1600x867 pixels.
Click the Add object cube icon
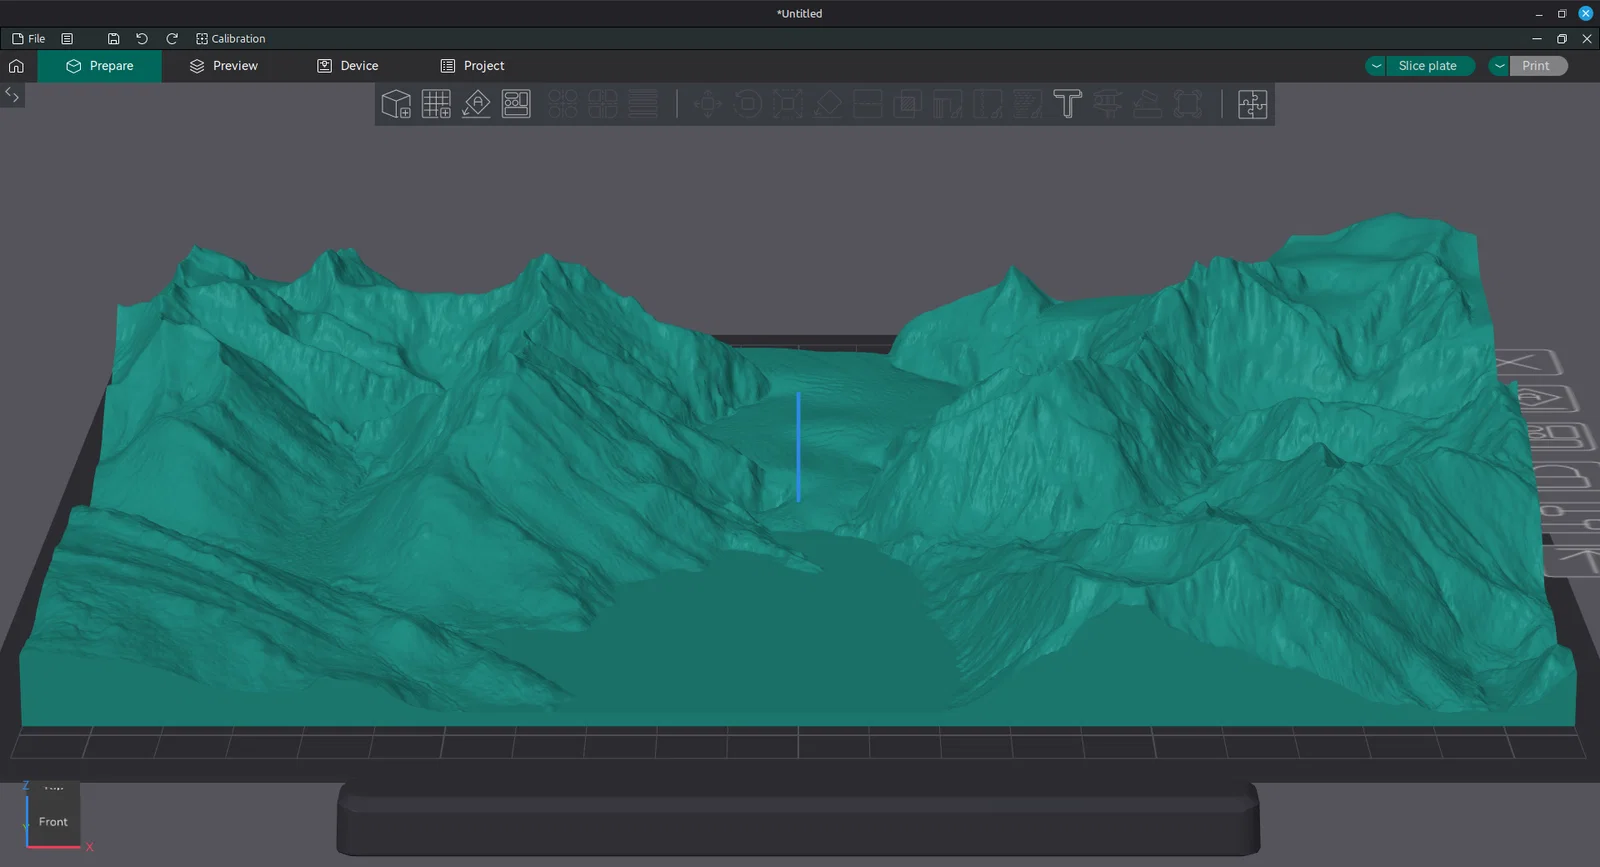pos(396,104)
